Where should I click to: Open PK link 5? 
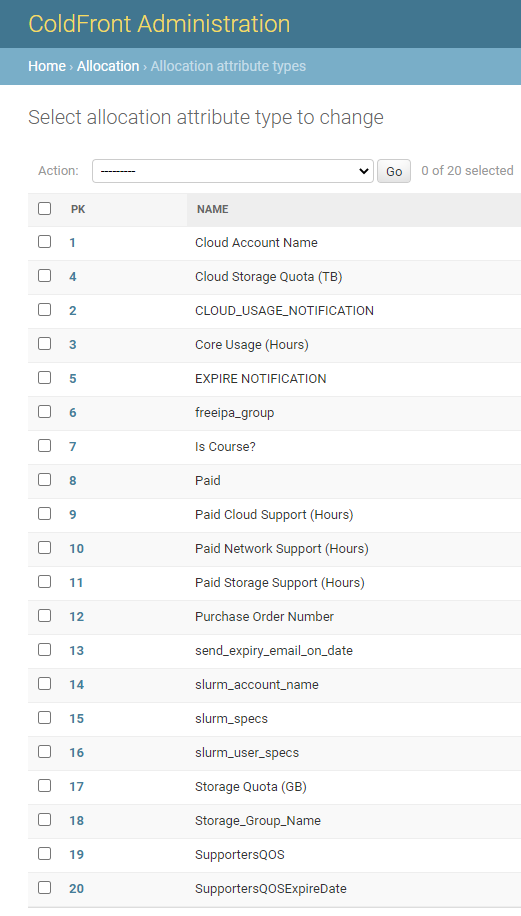pos(72,379)
